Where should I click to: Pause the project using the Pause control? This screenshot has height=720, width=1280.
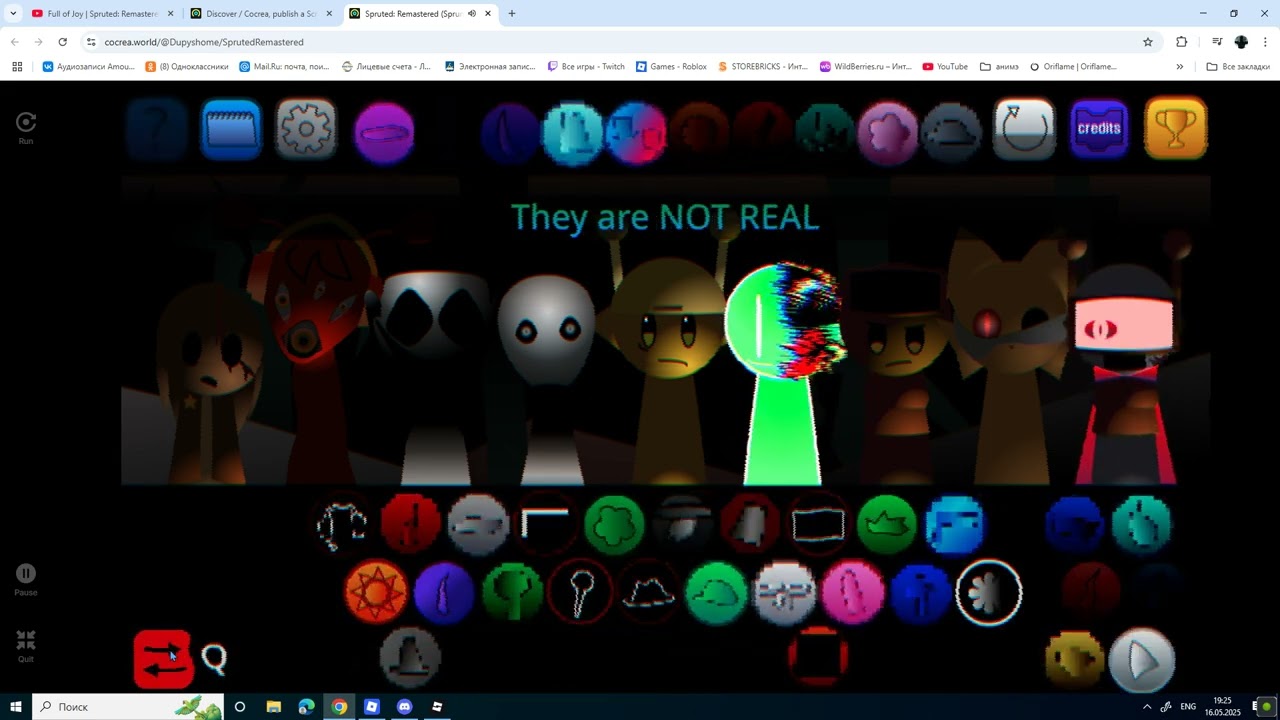(x=26, y=579)
